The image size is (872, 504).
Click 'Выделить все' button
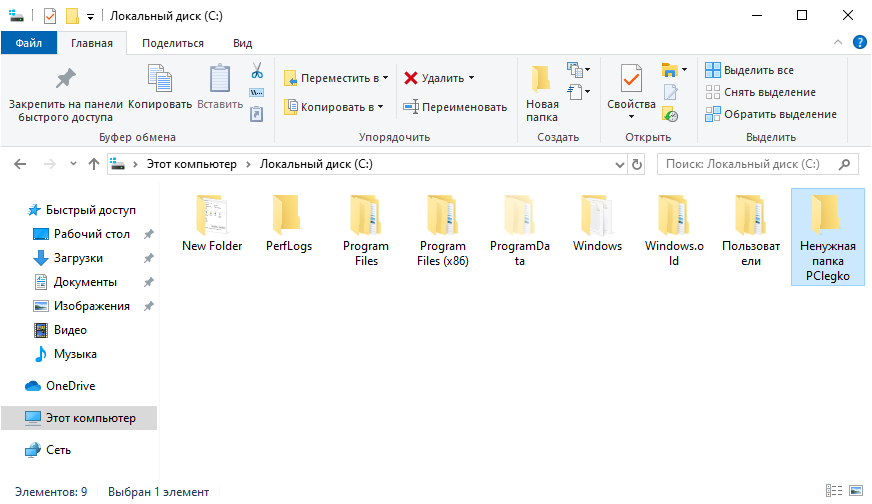(x=750, y=70)
